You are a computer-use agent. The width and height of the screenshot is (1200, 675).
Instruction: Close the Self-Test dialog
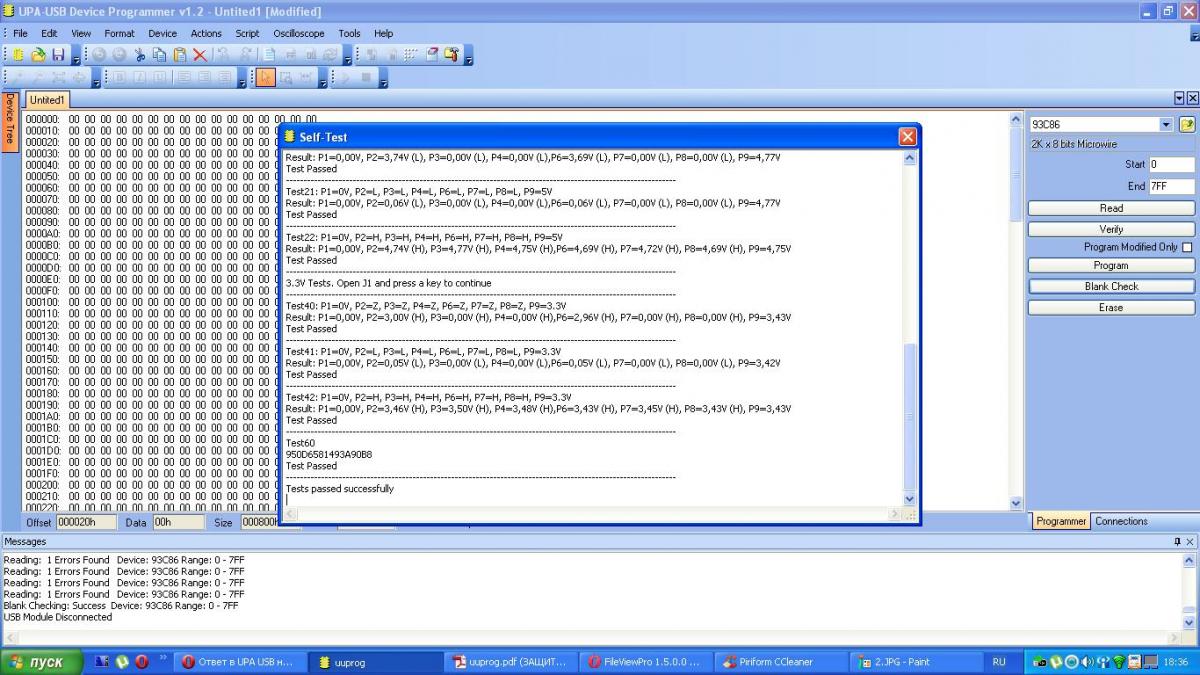pyautogui.click(x=907, y=137)
